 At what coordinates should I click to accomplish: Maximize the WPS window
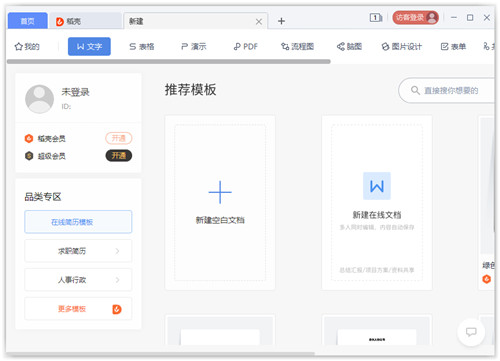470,17
